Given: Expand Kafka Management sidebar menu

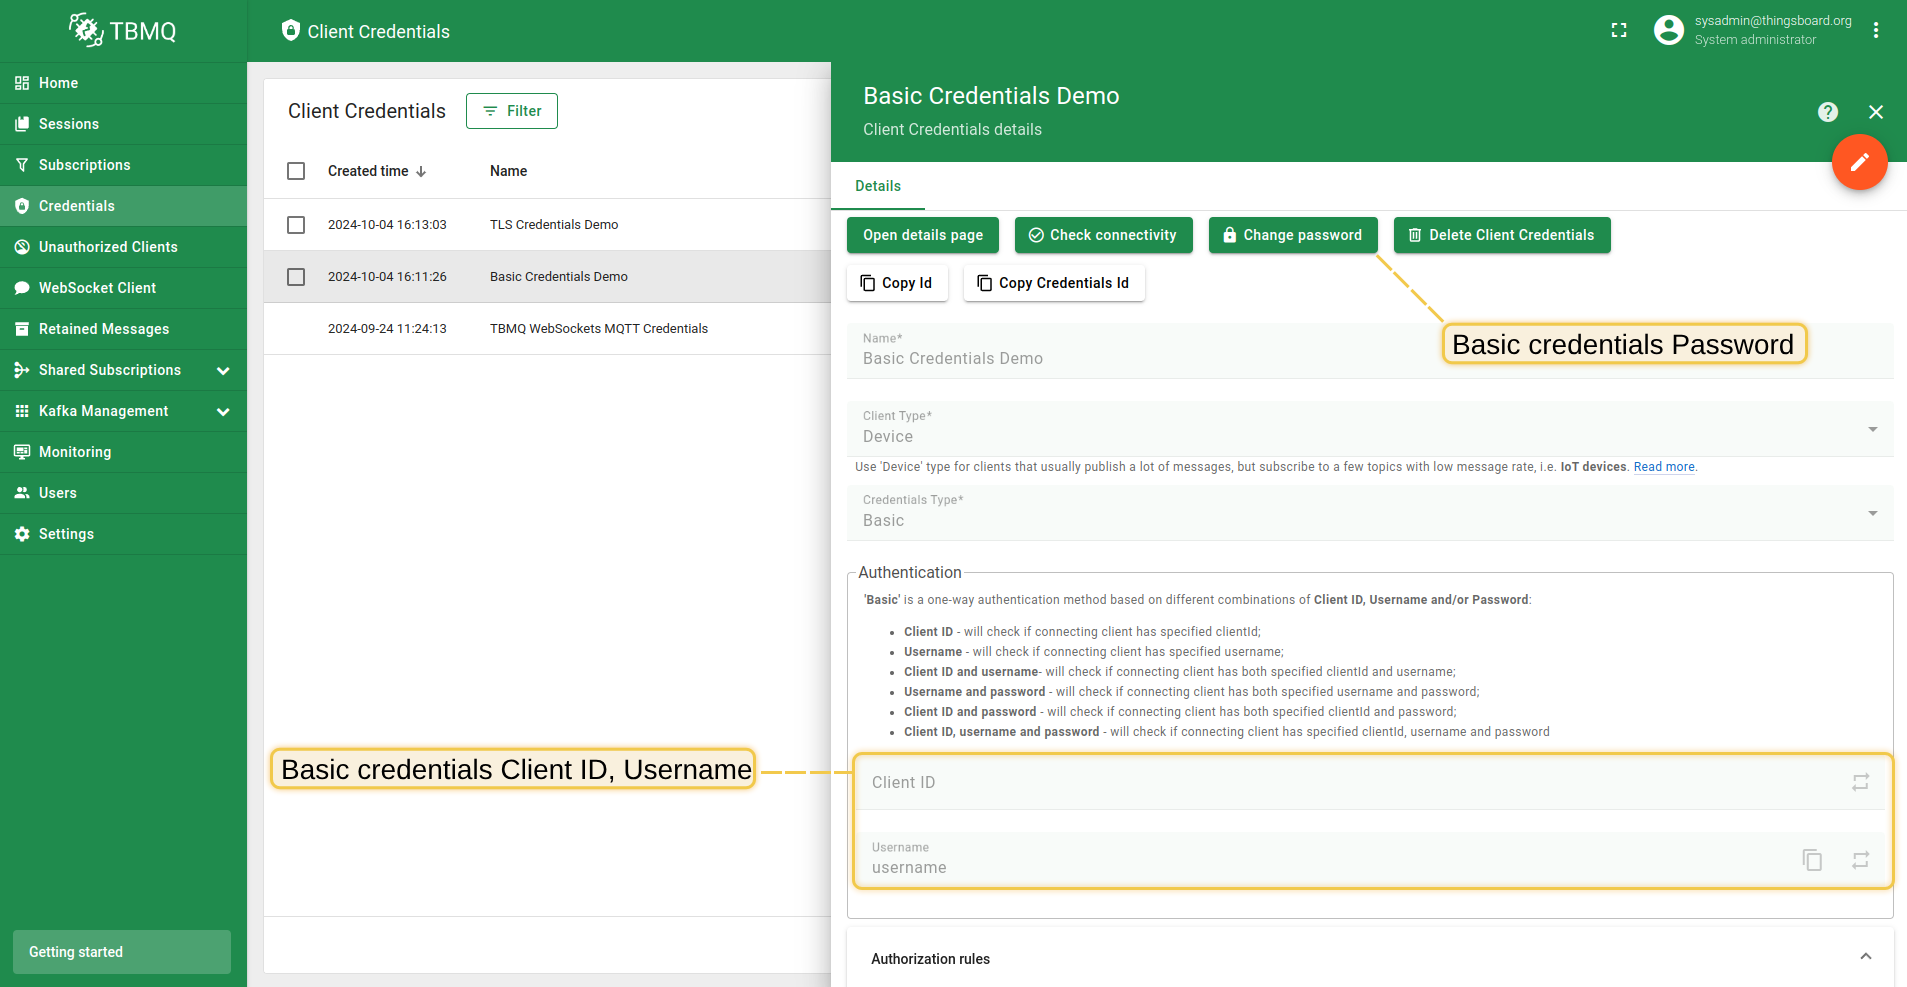Looking at the screenshot, I should (x=223, y=411).
